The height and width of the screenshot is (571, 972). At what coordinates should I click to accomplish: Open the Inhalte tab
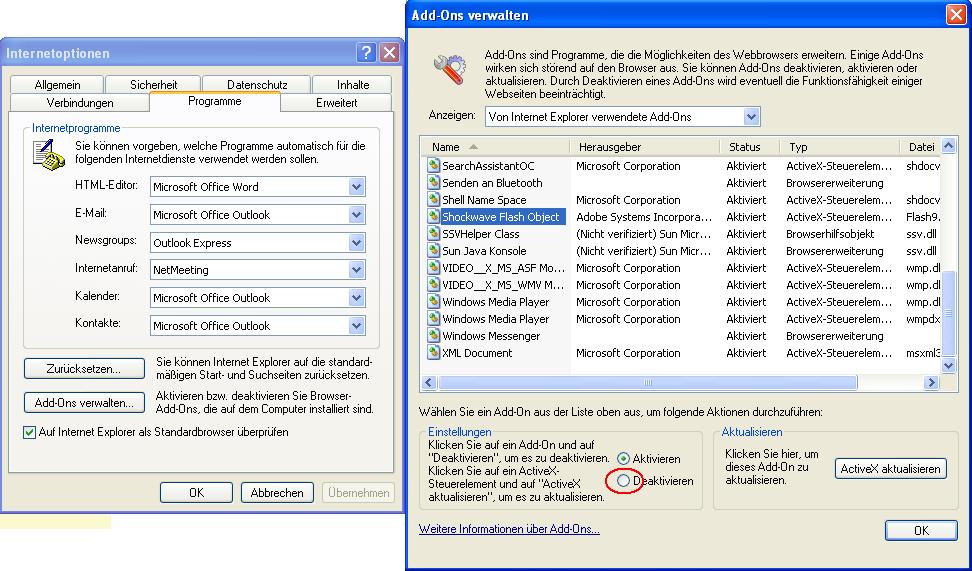353,84
